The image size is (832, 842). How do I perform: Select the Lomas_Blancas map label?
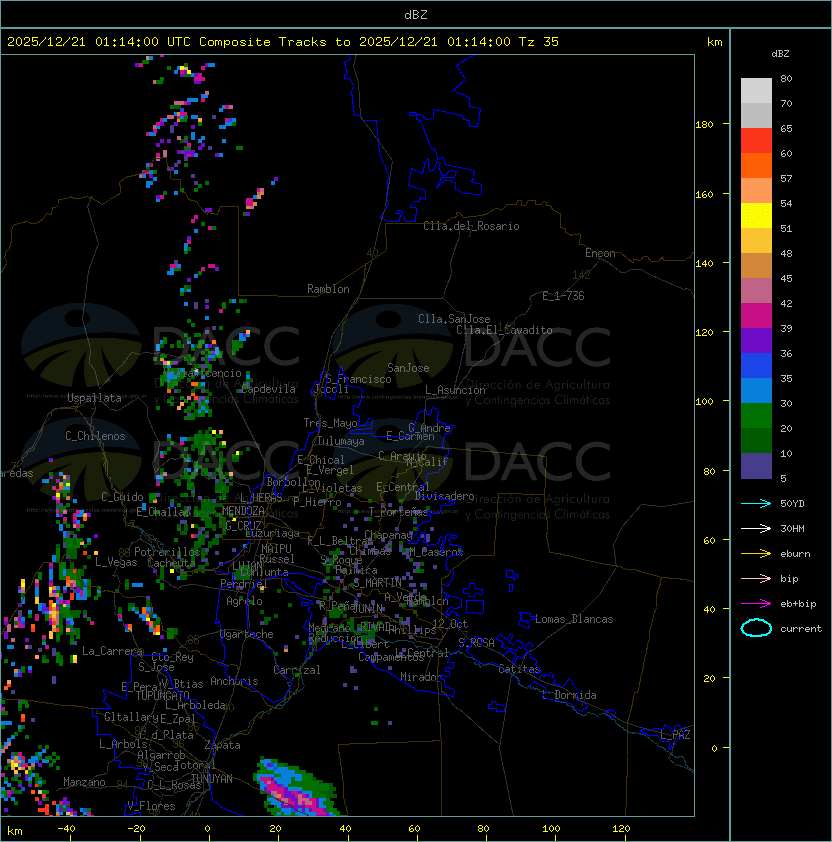tap(574, 619)
